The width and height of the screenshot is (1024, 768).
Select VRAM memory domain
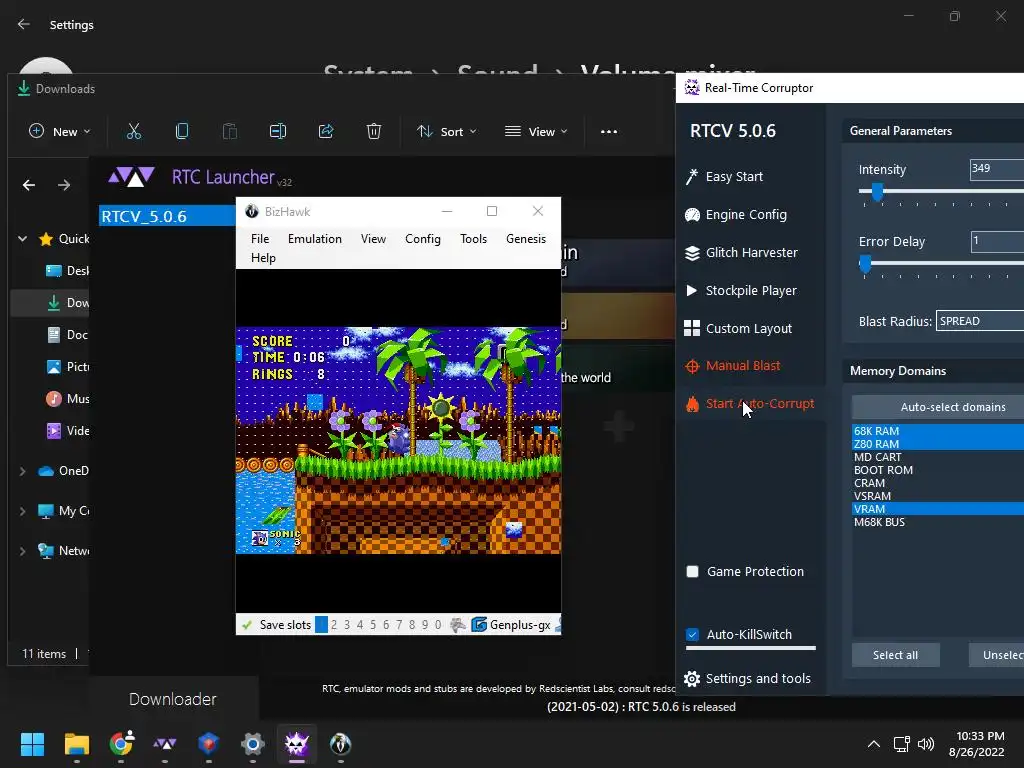[938, 509]
